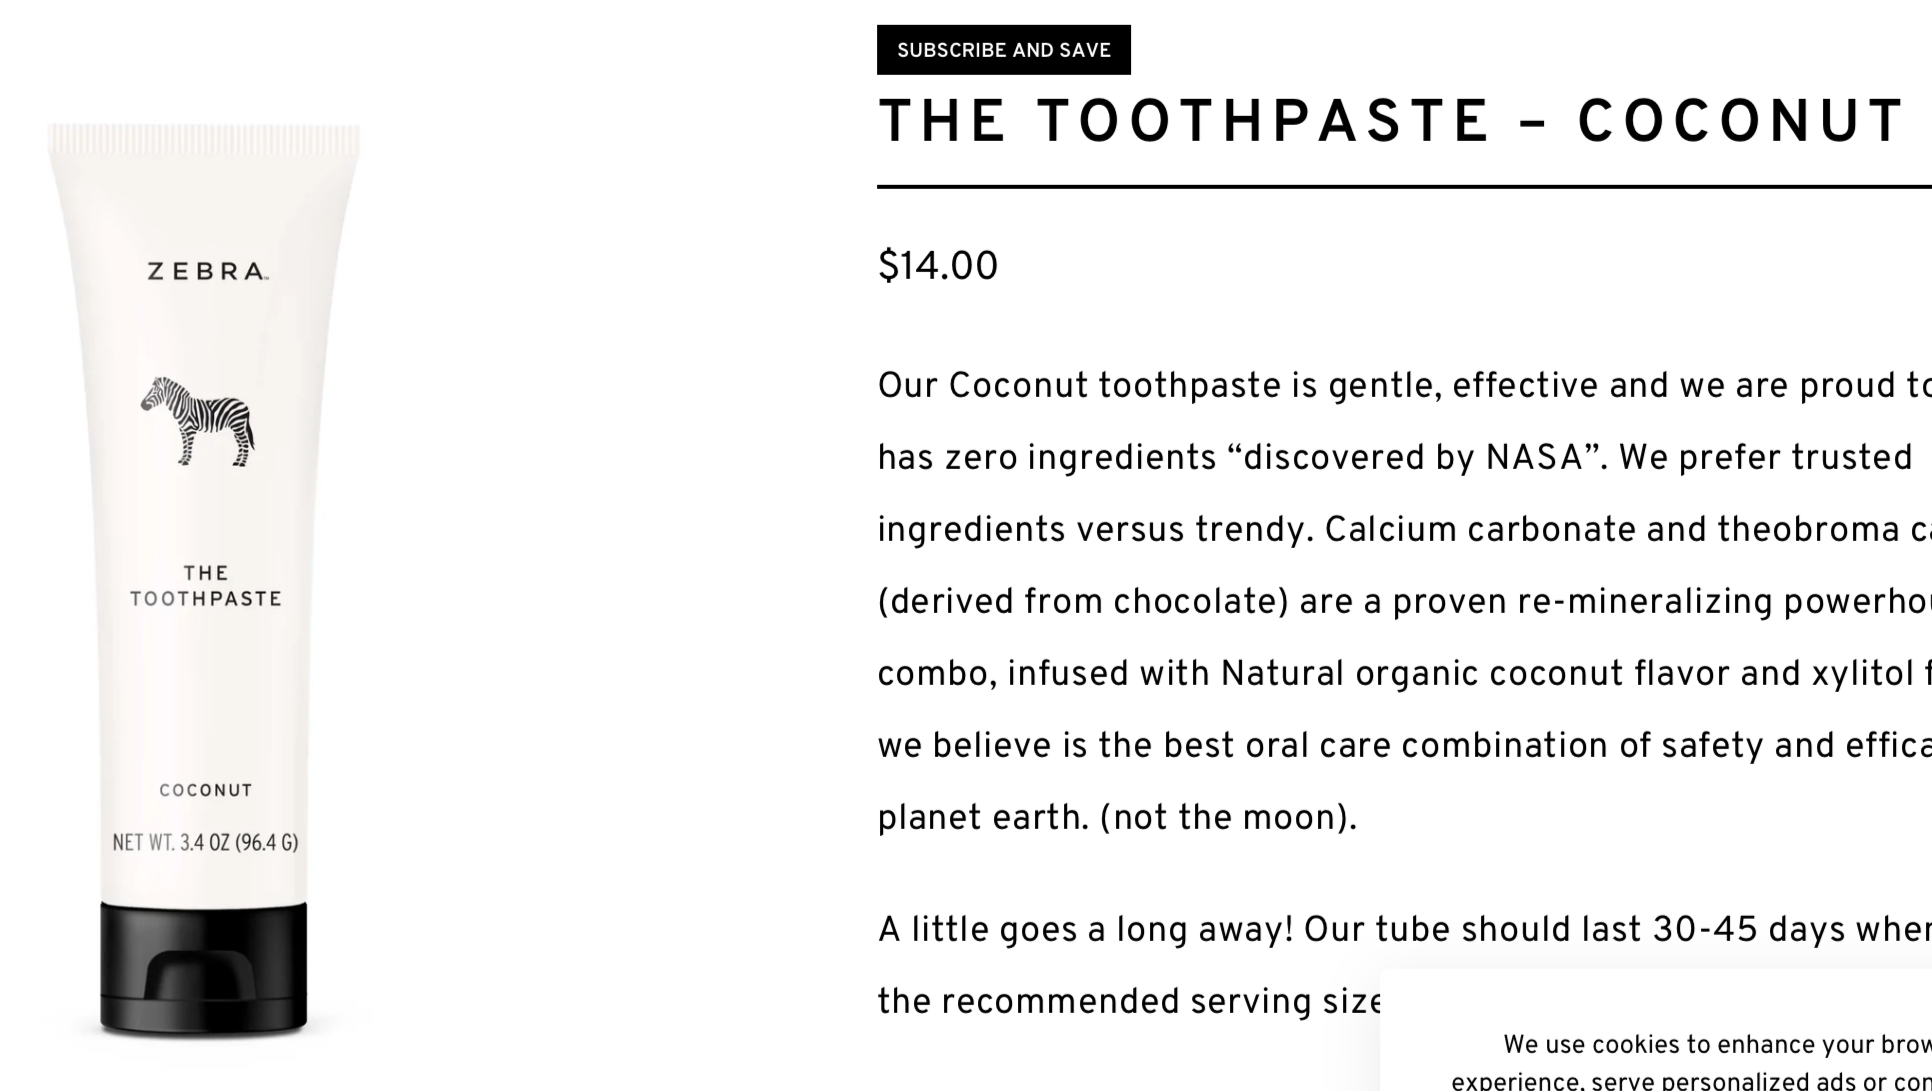Open the Subscribe and Save offer
Image resolution: width=1932 pixels, height=1091 pixels.
(1003, 49)
